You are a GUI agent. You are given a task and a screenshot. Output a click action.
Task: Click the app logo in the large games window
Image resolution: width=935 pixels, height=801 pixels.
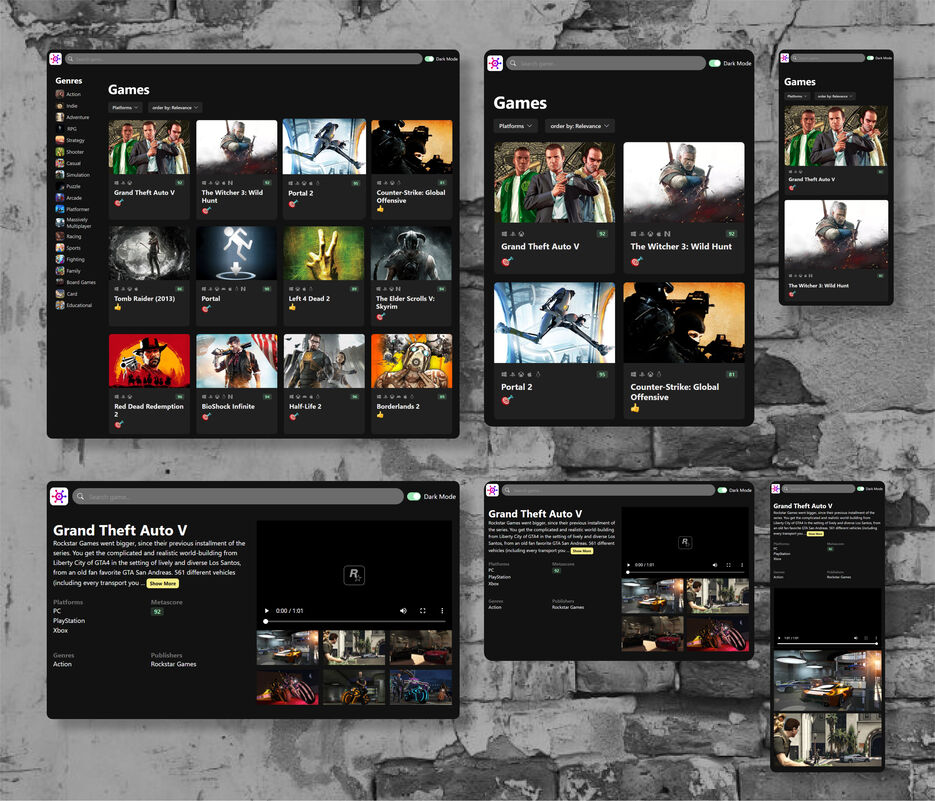click(x=55, y=58)
